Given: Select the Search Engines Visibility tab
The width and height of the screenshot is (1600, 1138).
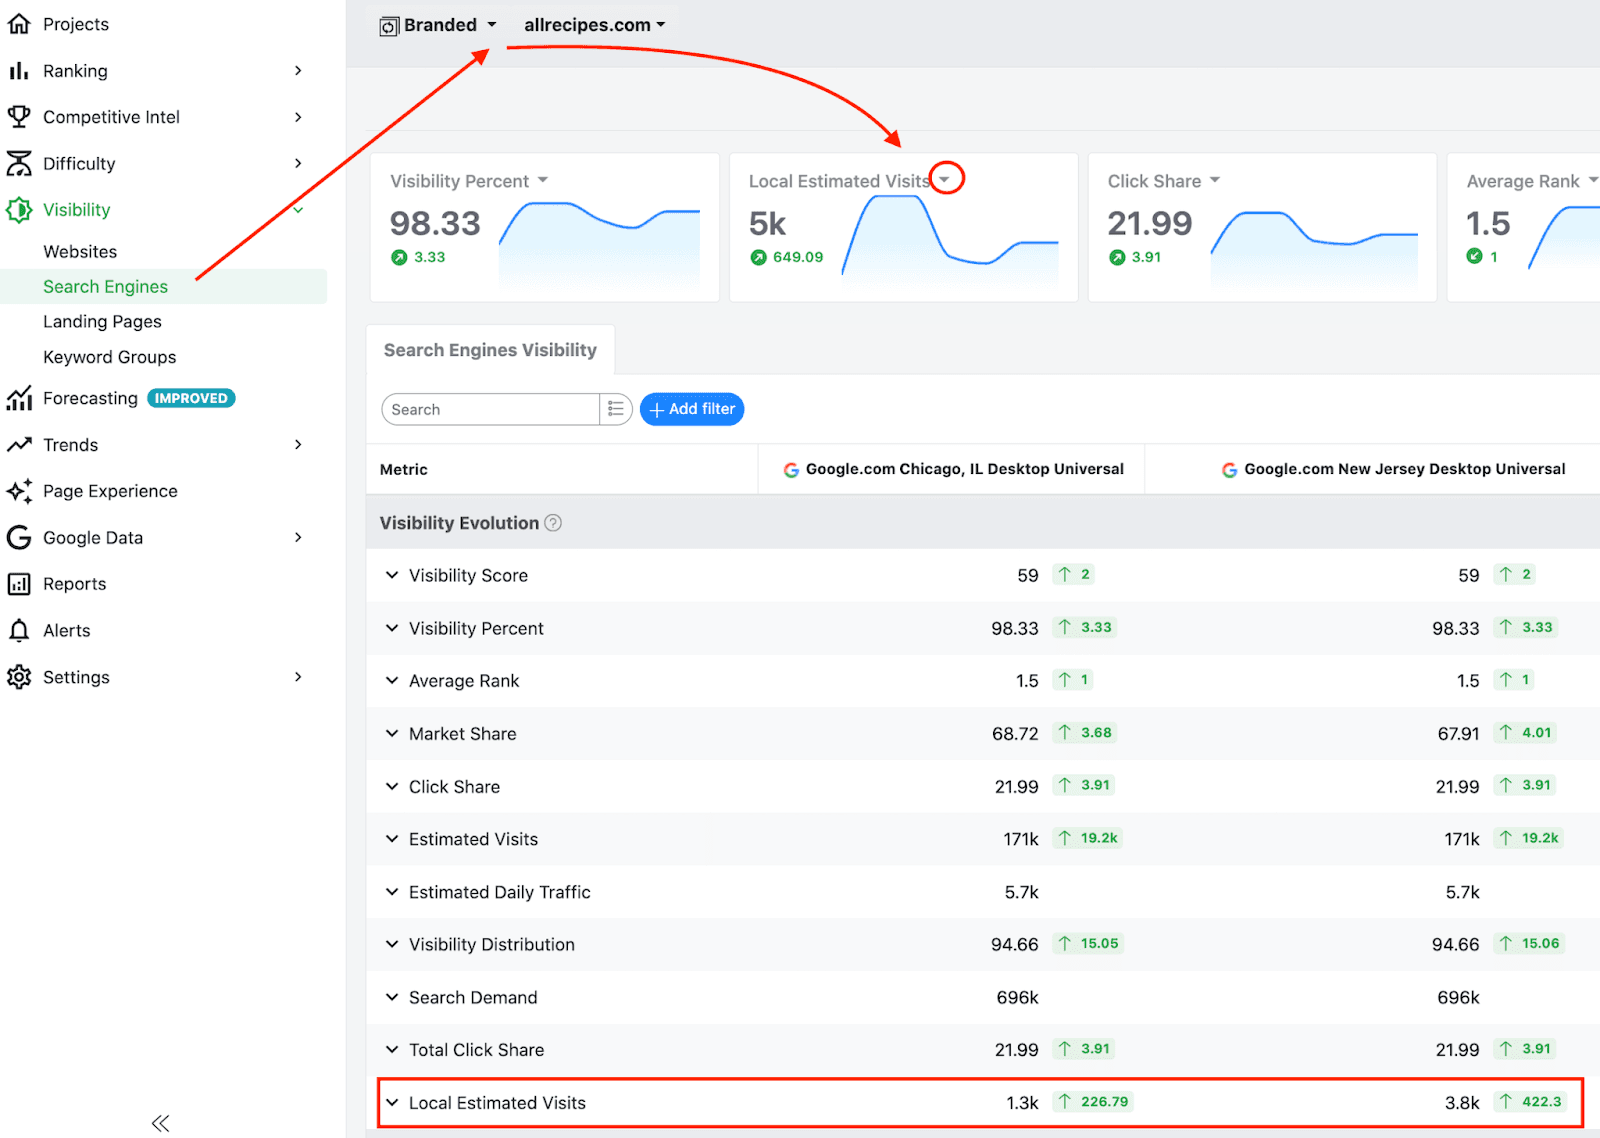Looking at the screenshot, I should (490, 350).
